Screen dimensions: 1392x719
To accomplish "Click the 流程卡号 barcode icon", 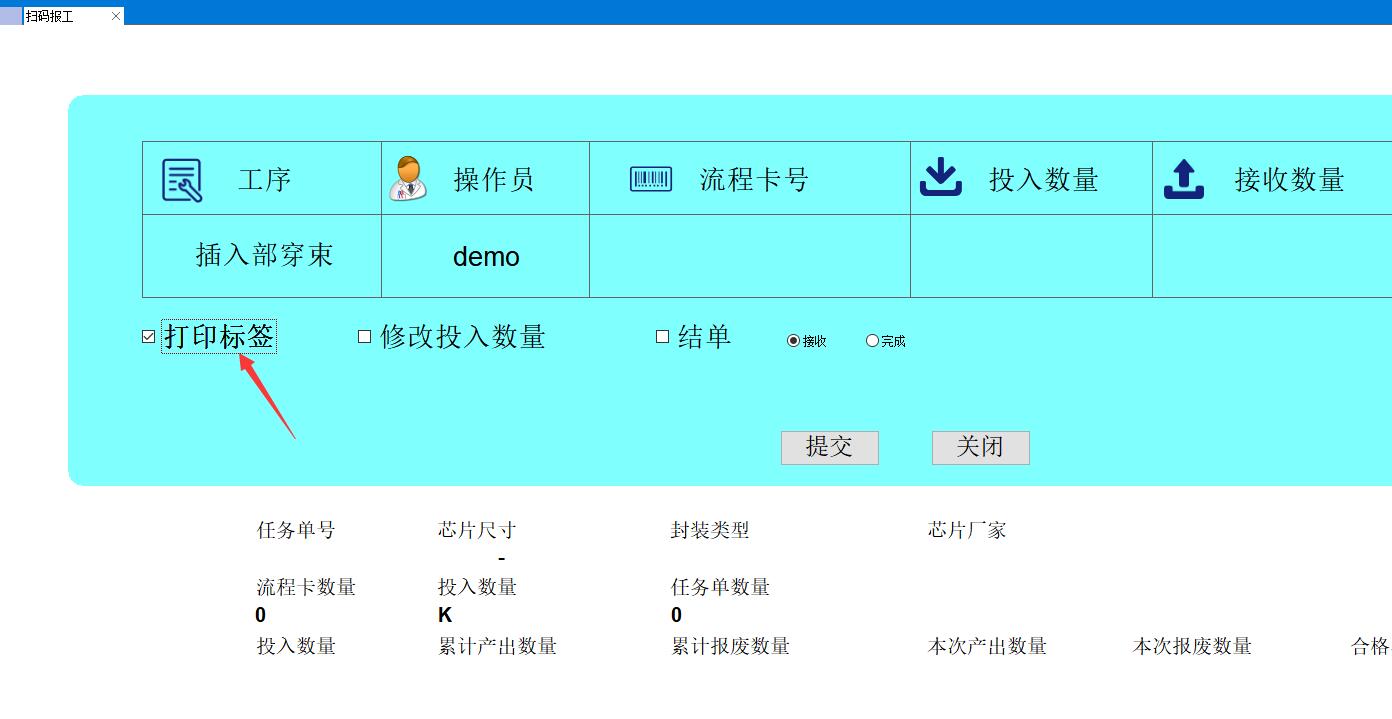I will pyautogui.click(x=651, y=179).
